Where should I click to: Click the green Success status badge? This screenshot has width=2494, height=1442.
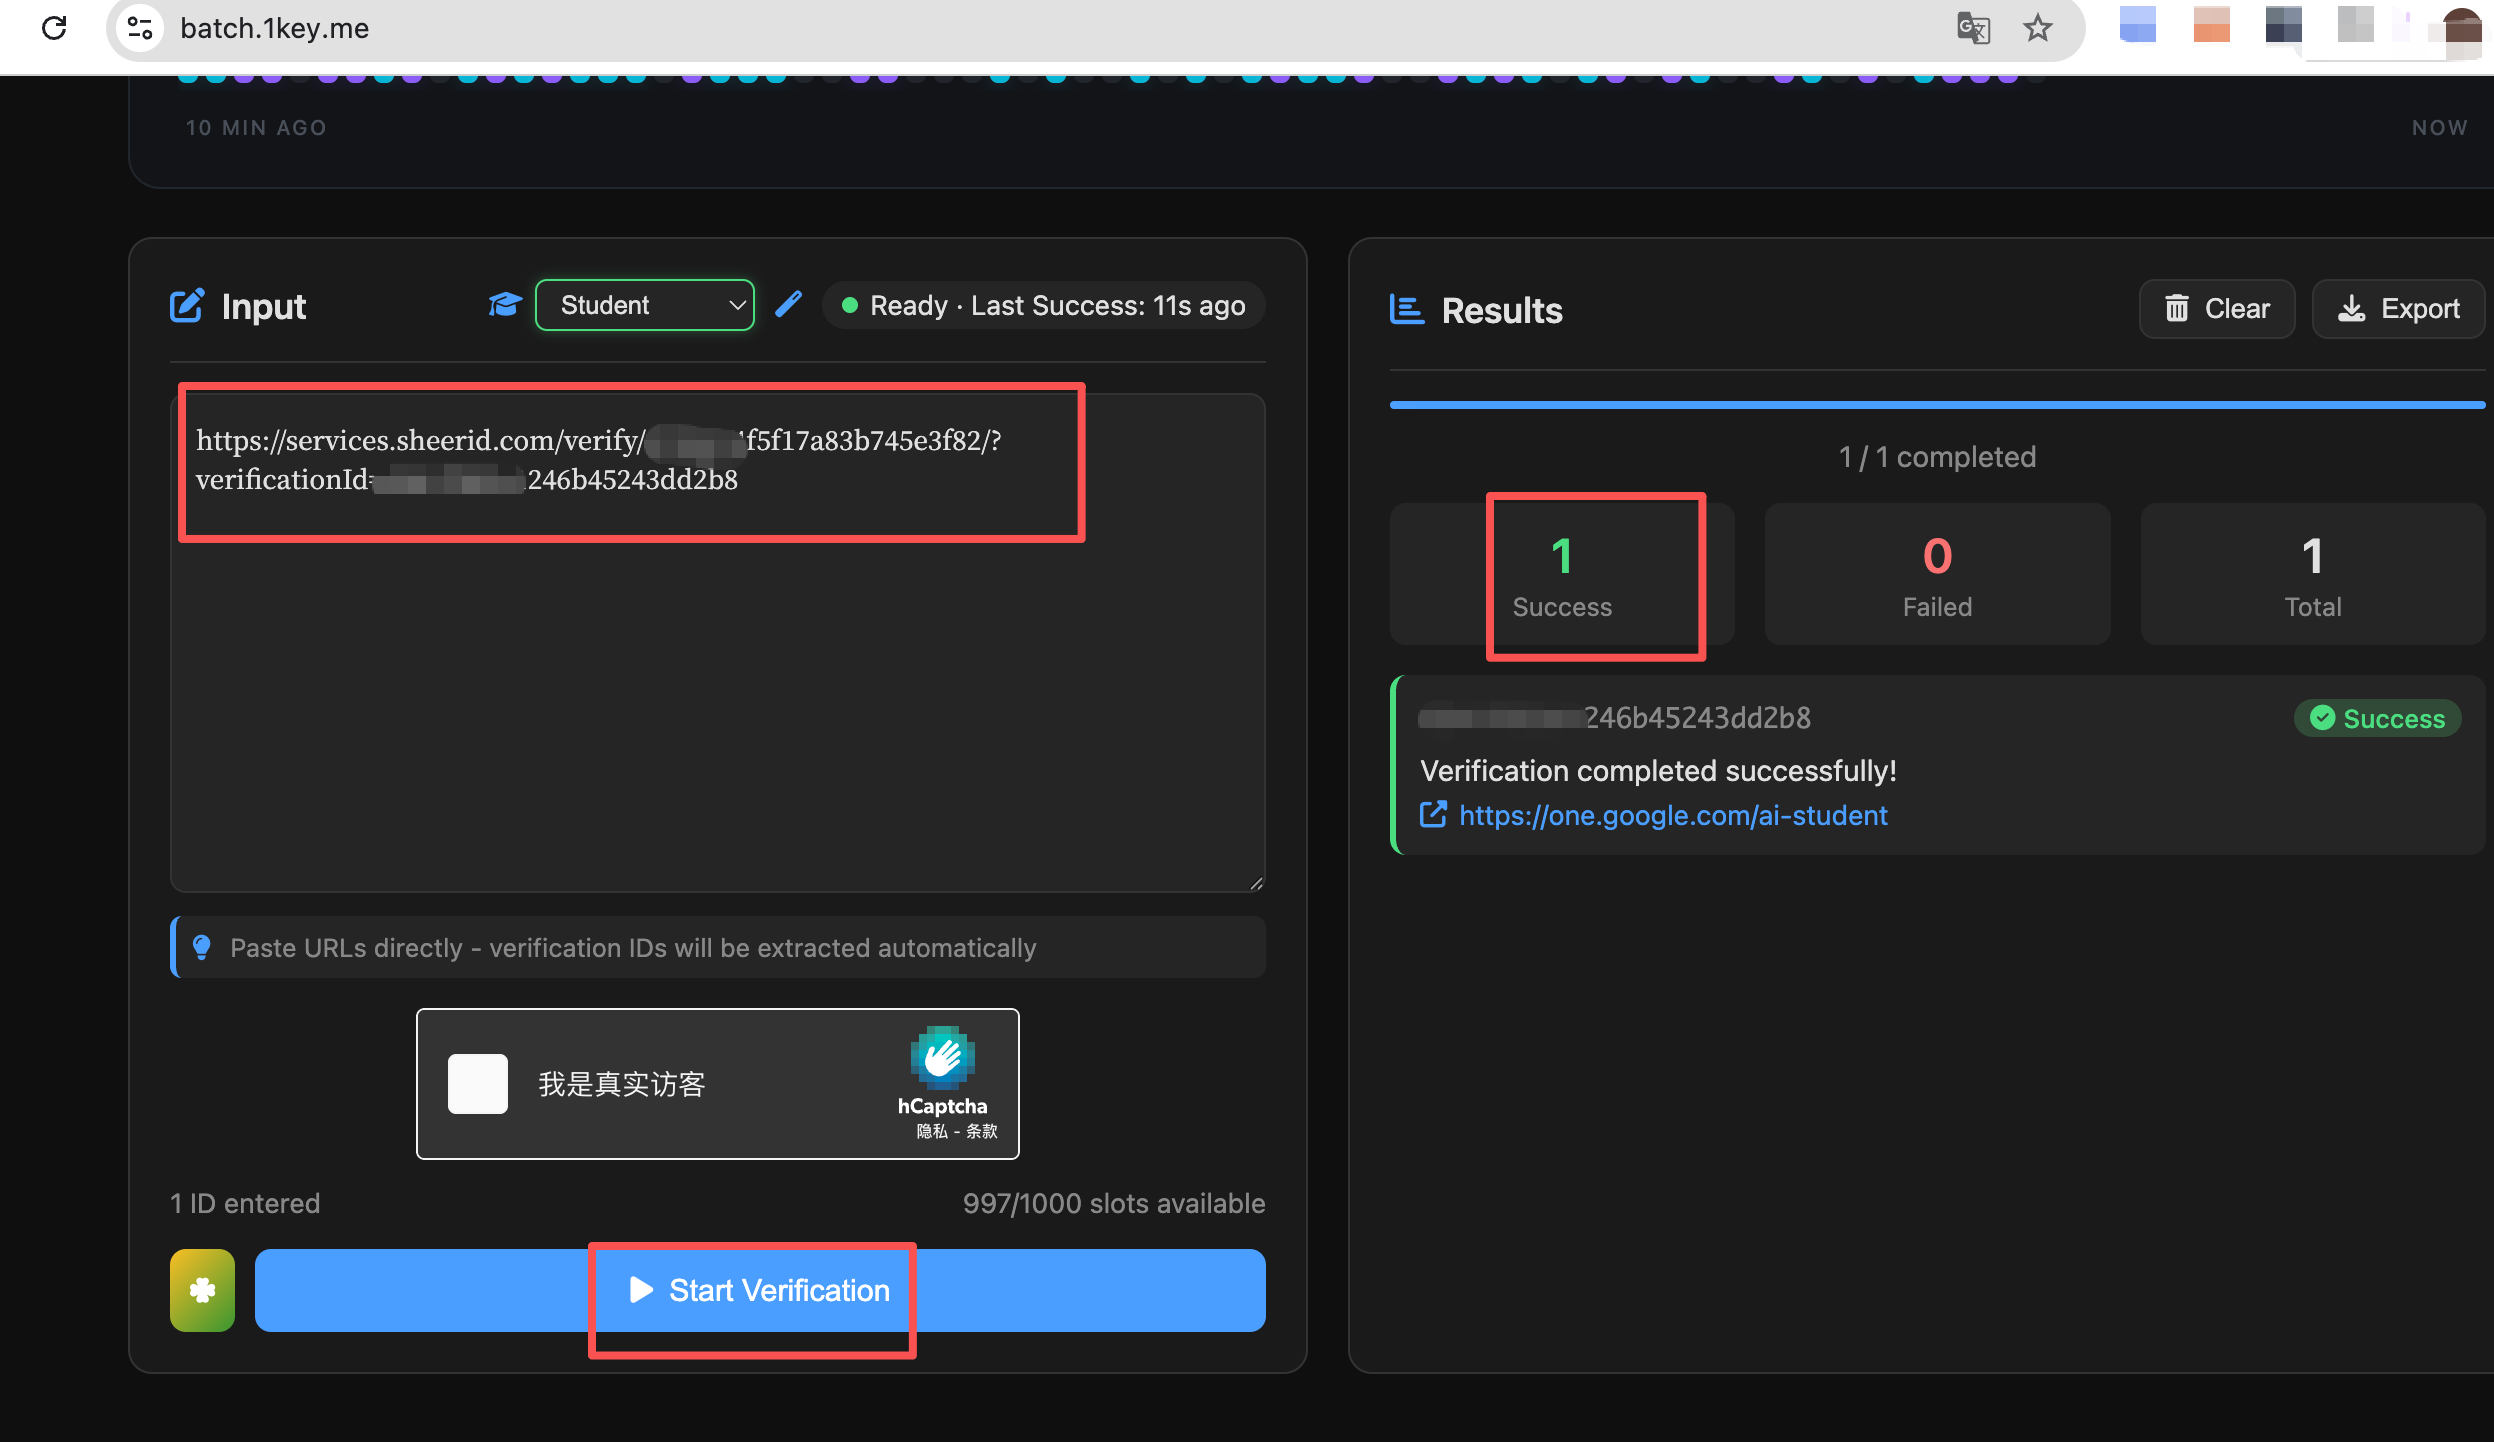2378,718
